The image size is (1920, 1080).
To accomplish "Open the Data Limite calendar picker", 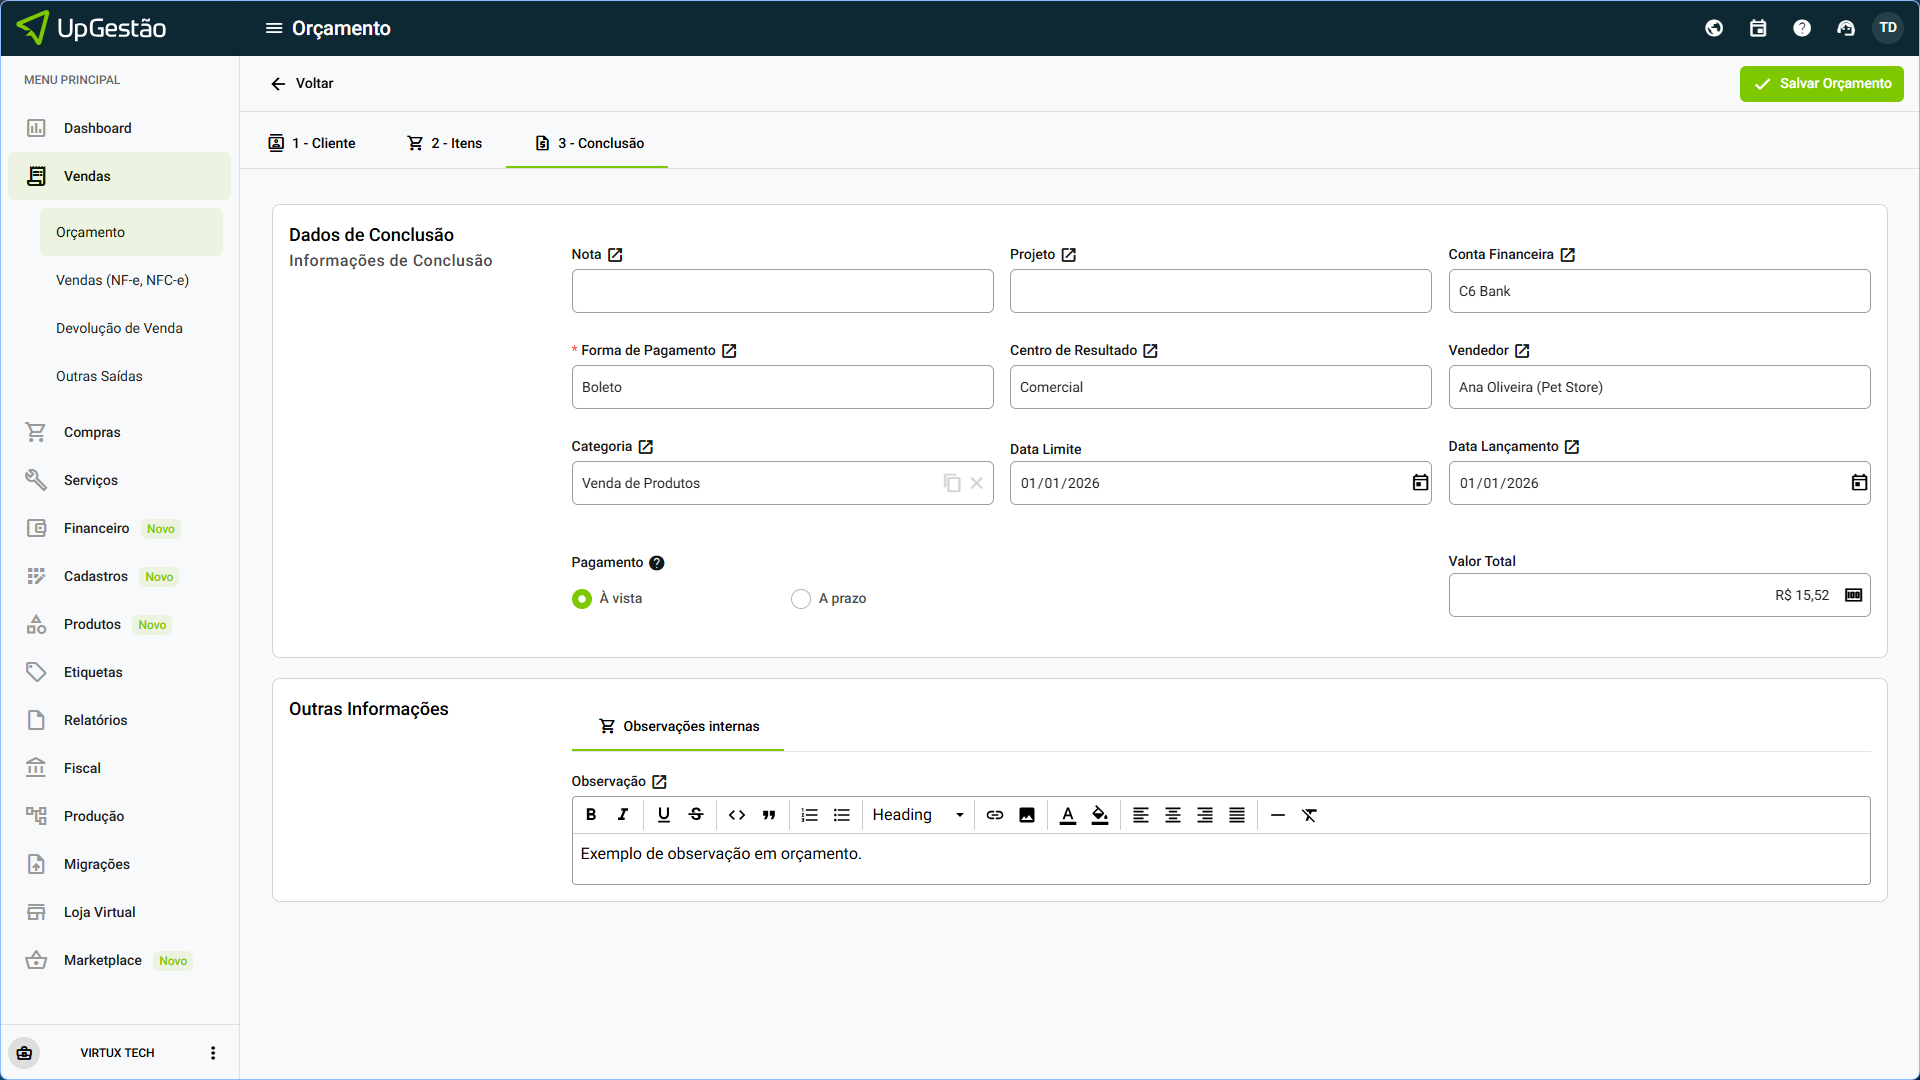I will (x=1420, y=483).
